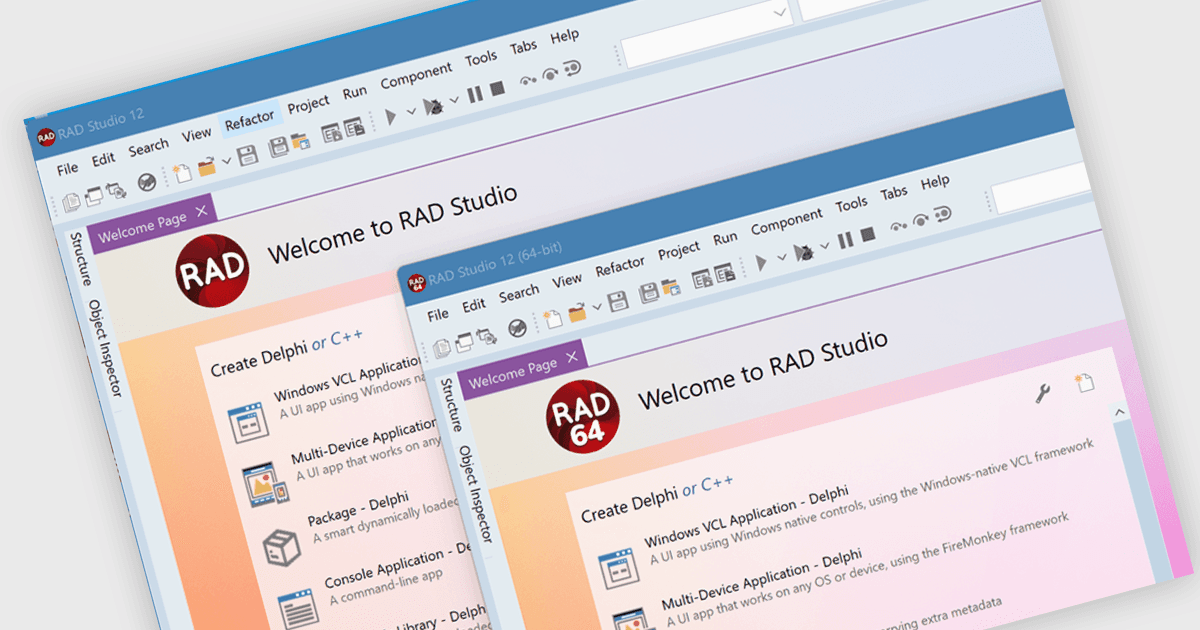Click View Form icon in 64-bit window
Screen dimensions: 1200x630
[464, 343]
